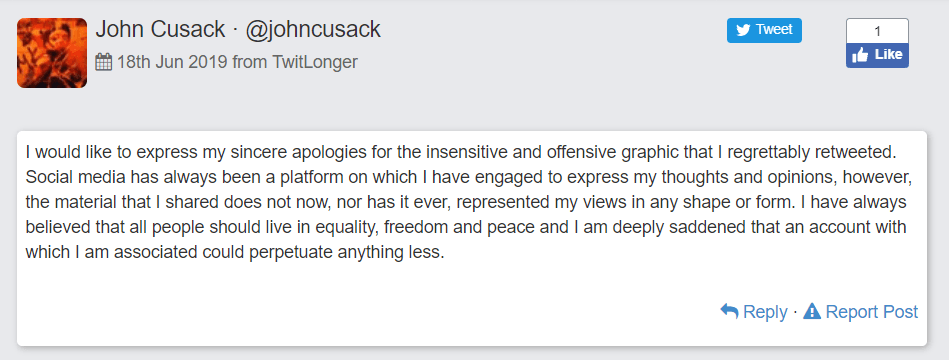Open the @johncusack handle
Screen dimensions: 949x360
(x=313, y=29)
